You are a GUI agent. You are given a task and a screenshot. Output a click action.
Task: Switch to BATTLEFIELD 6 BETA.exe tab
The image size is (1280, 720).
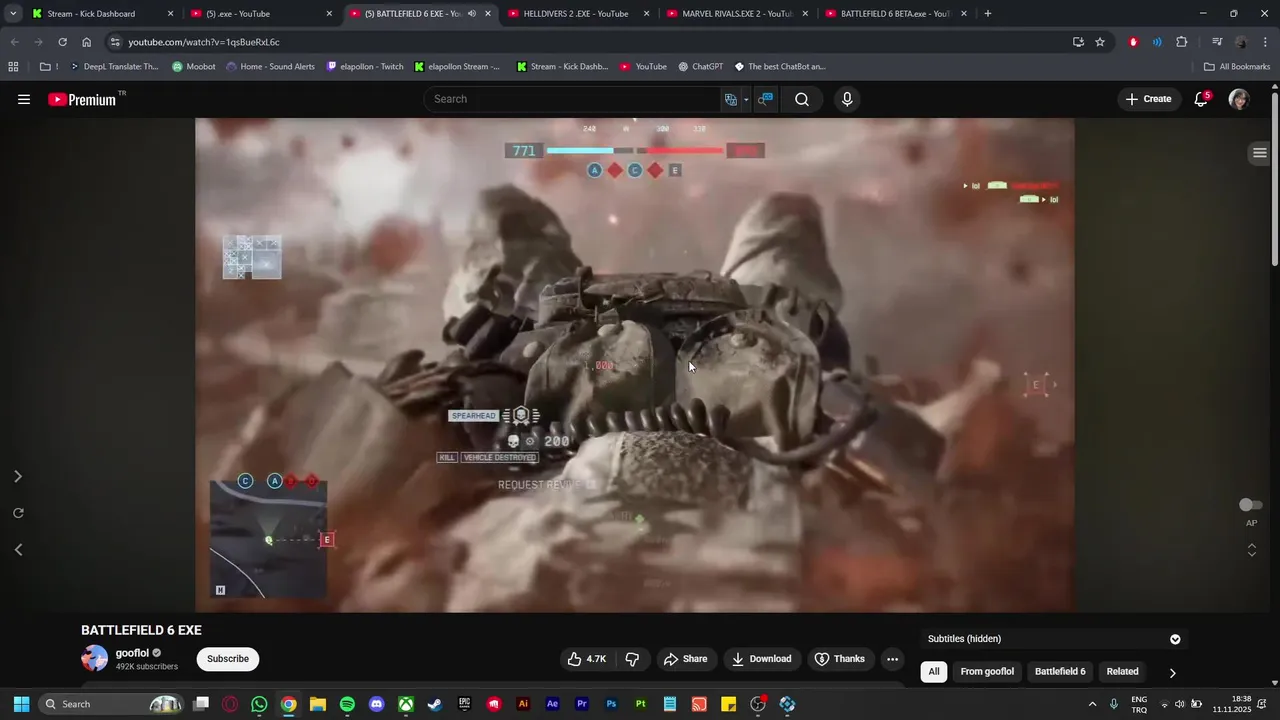tap(897, 14)
